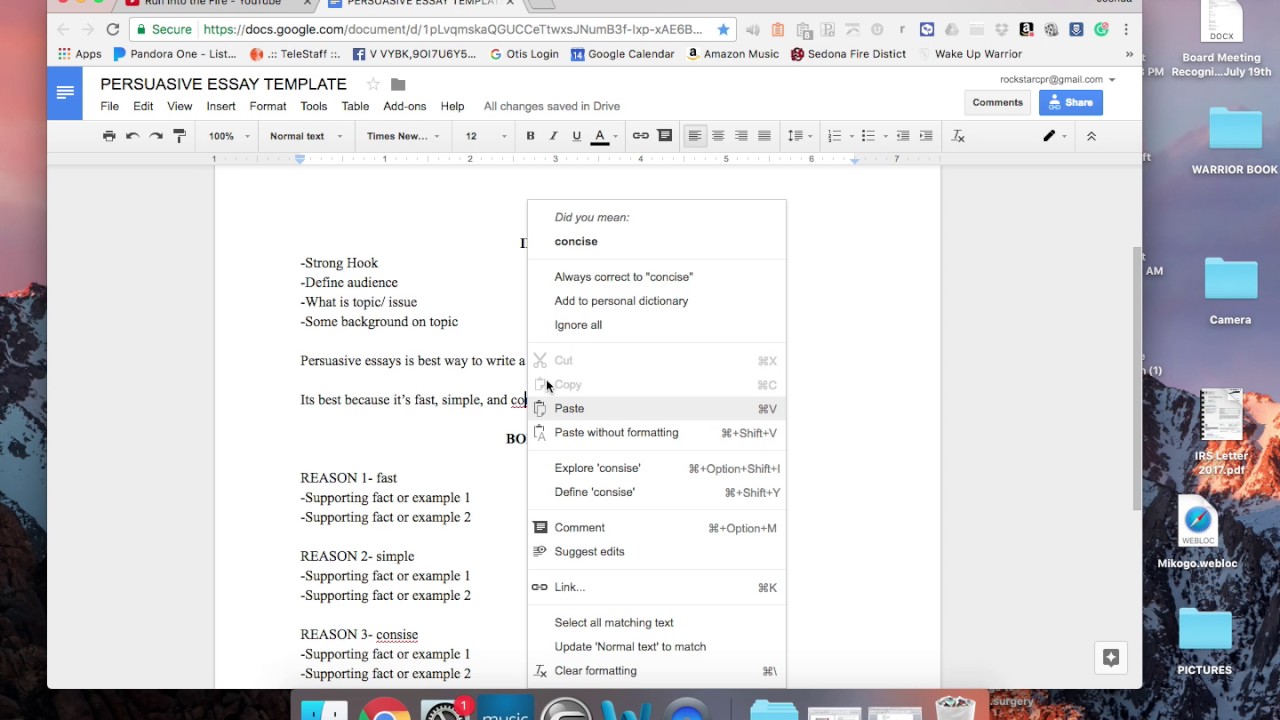Select Link... in context menu
Image resolution: width=1280 pixels, height=720 pixels.
coord(657,587)
